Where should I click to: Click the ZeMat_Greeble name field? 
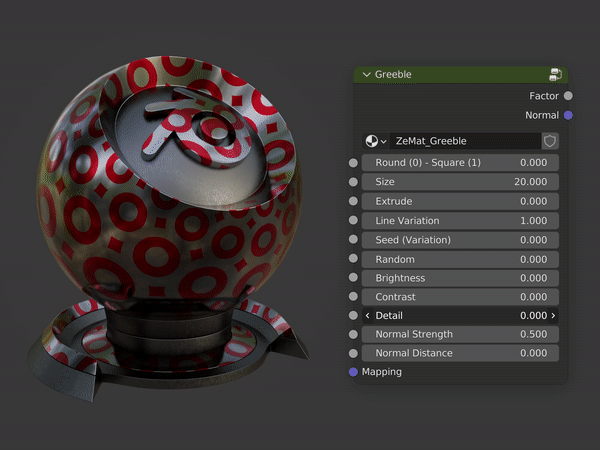click(x=465, y=141)
